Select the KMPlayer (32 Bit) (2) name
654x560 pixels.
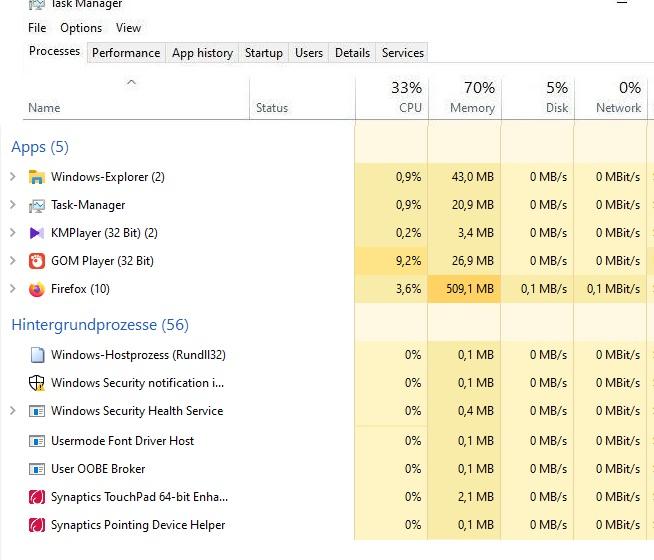coord(104,233)
